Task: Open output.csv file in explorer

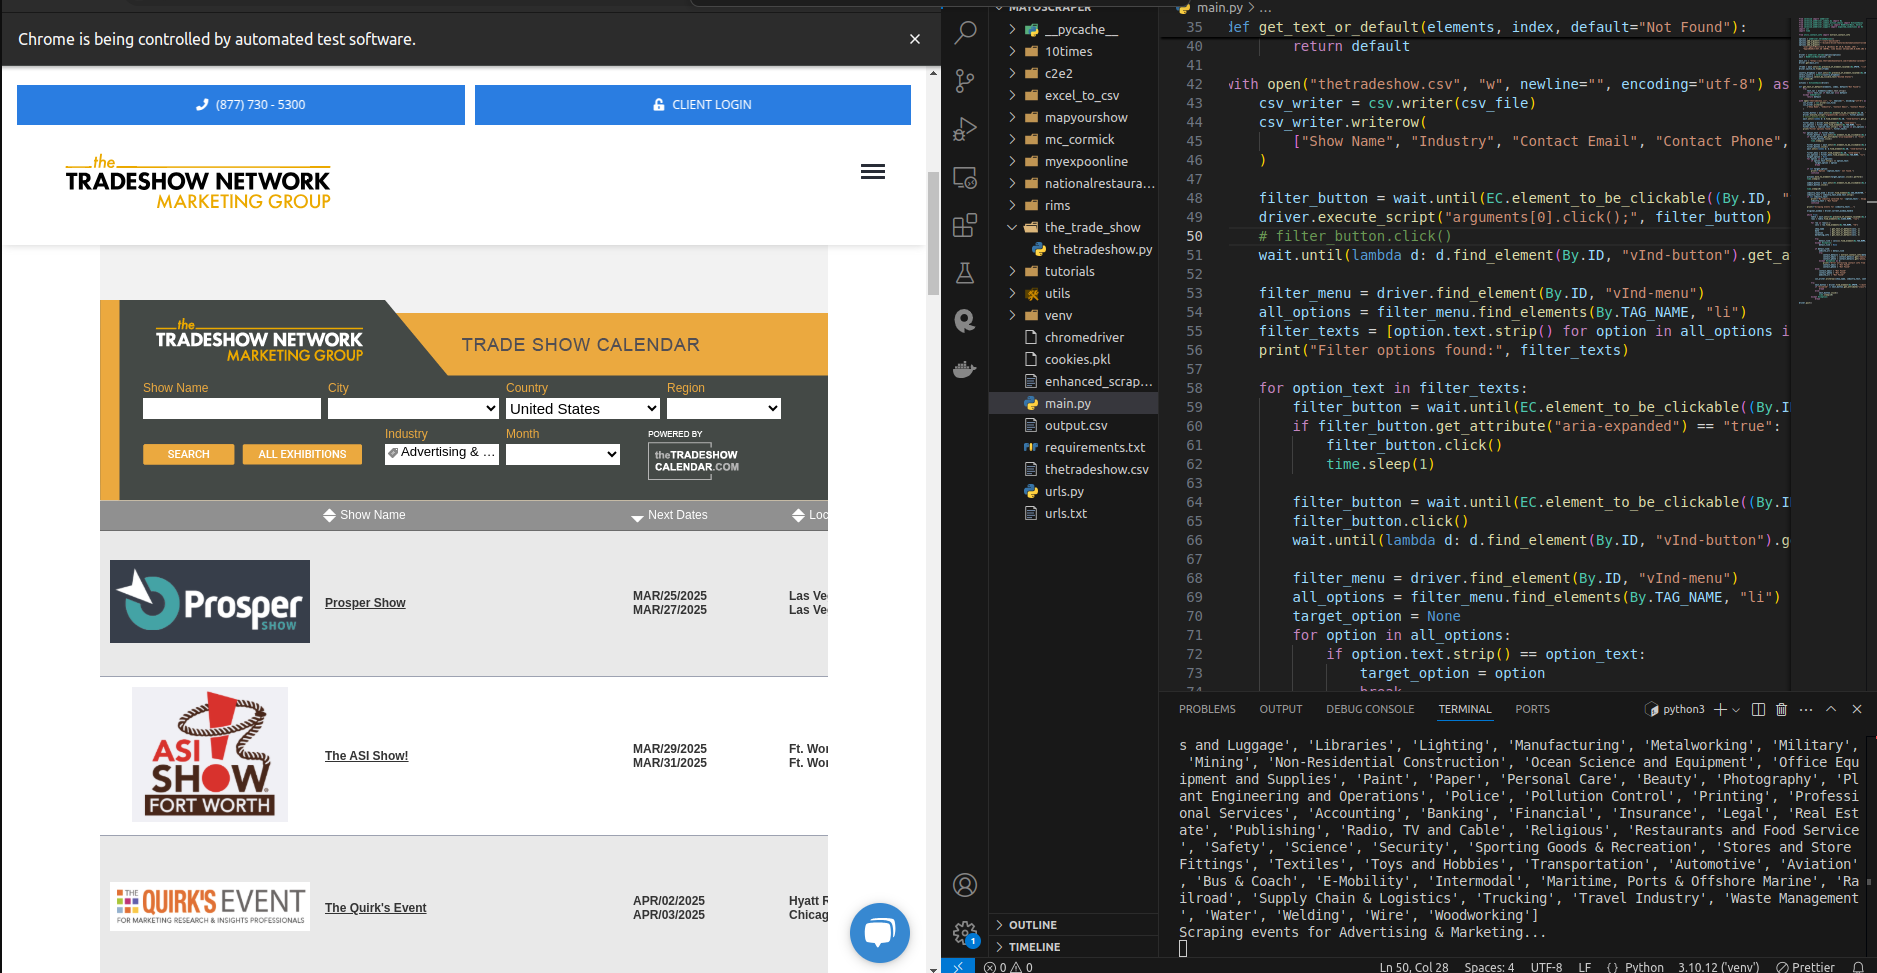Action: [x=1076, y=426]
